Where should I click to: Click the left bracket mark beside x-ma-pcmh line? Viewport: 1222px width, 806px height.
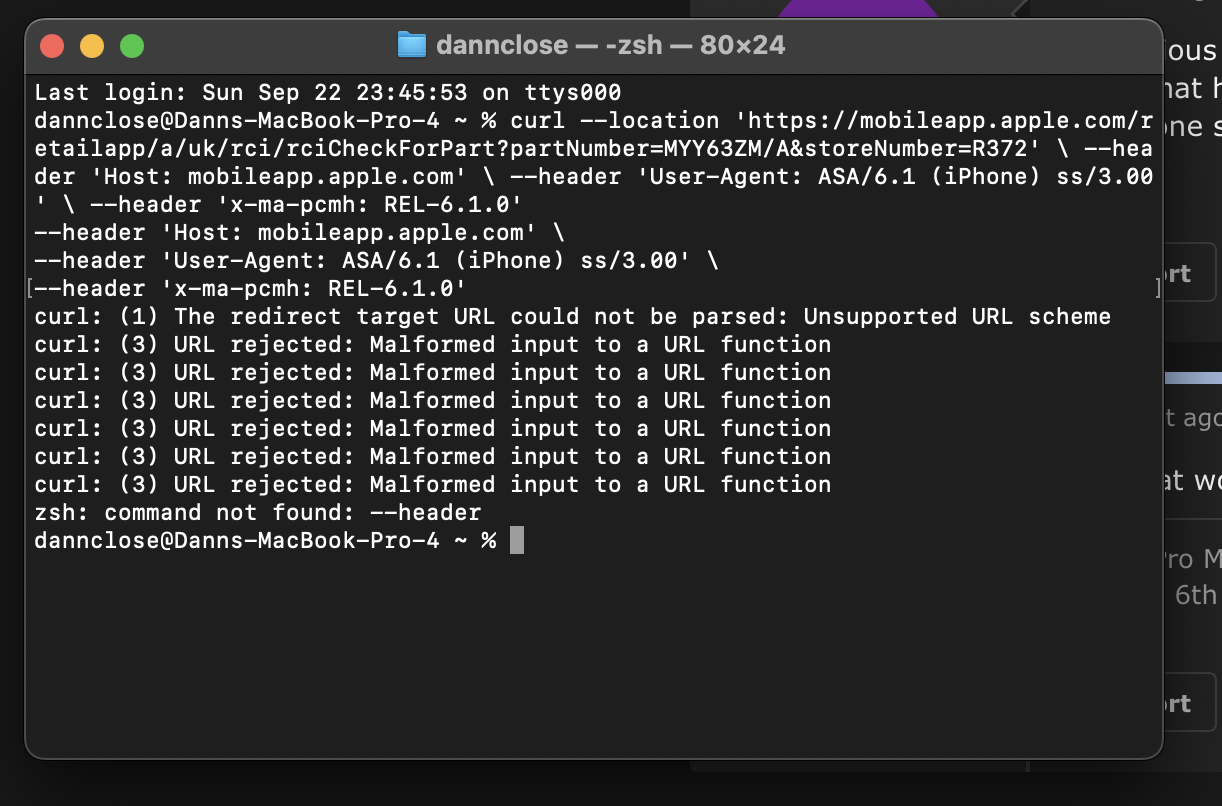(x=30, y=289)
